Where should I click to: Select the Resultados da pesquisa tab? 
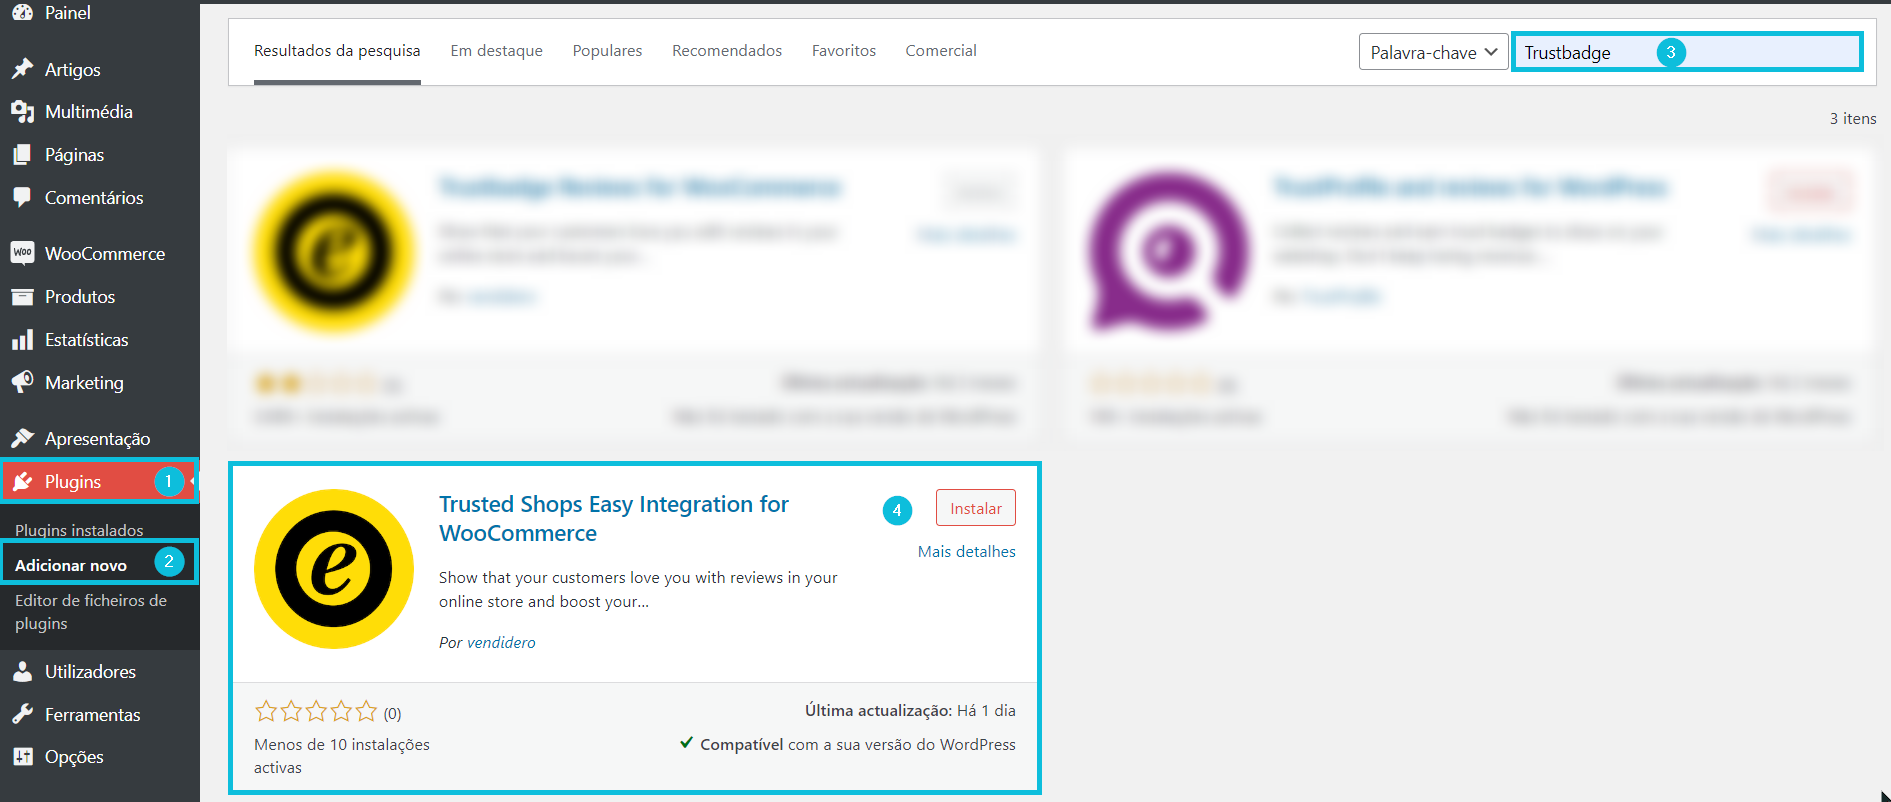click(x=337, y=51)
